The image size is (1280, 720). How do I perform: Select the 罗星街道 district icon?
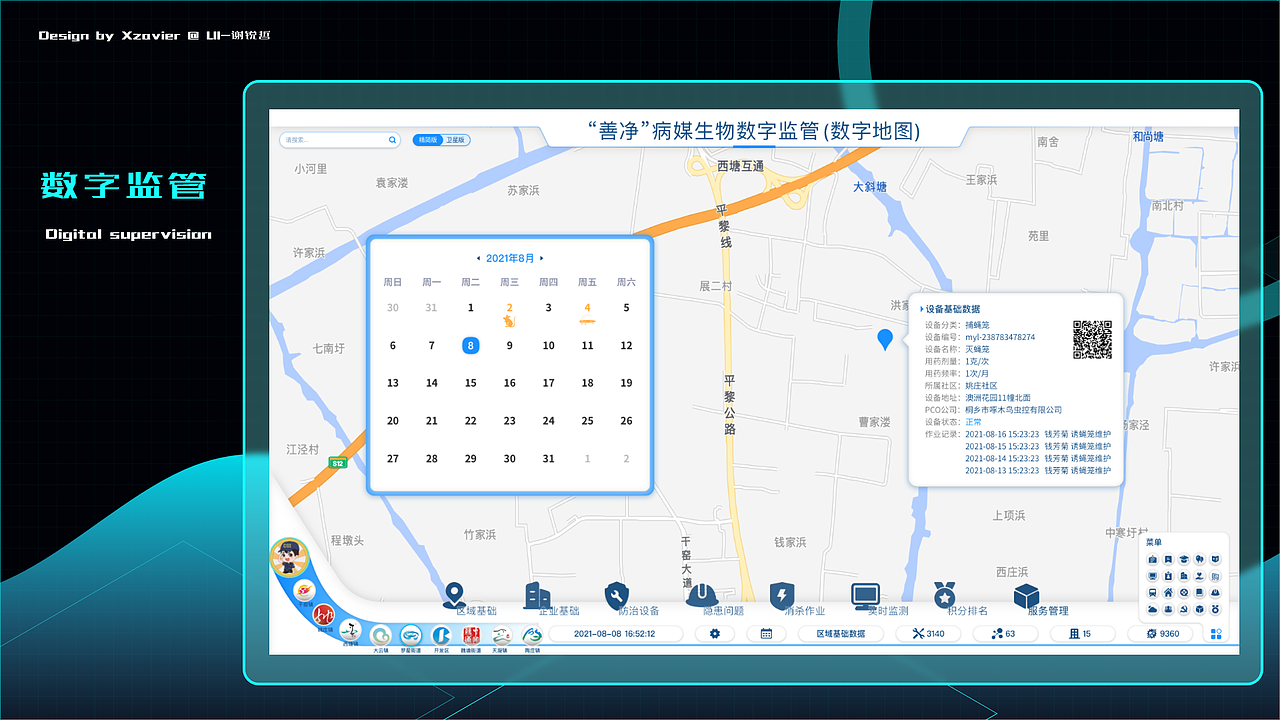pos(411,635)
